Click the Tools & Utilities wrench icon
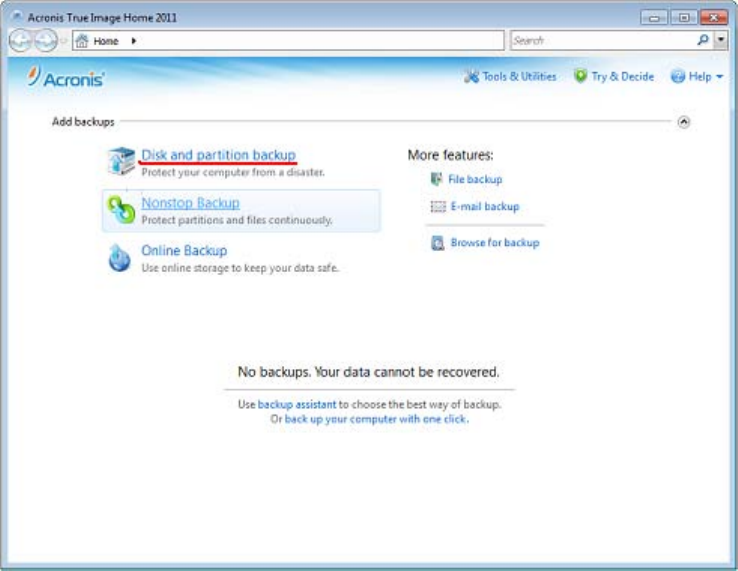The height and width of the screenshot is (571, 738). [471, 76]
